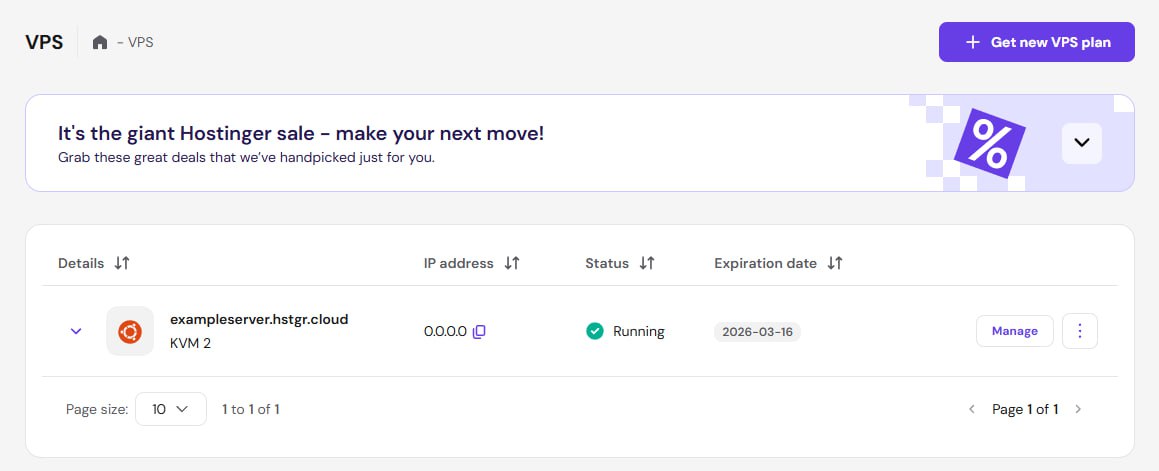This screenshot has width=1159, height=471.
Task: Sort by Expiration date column arrows
Action: 835,263
